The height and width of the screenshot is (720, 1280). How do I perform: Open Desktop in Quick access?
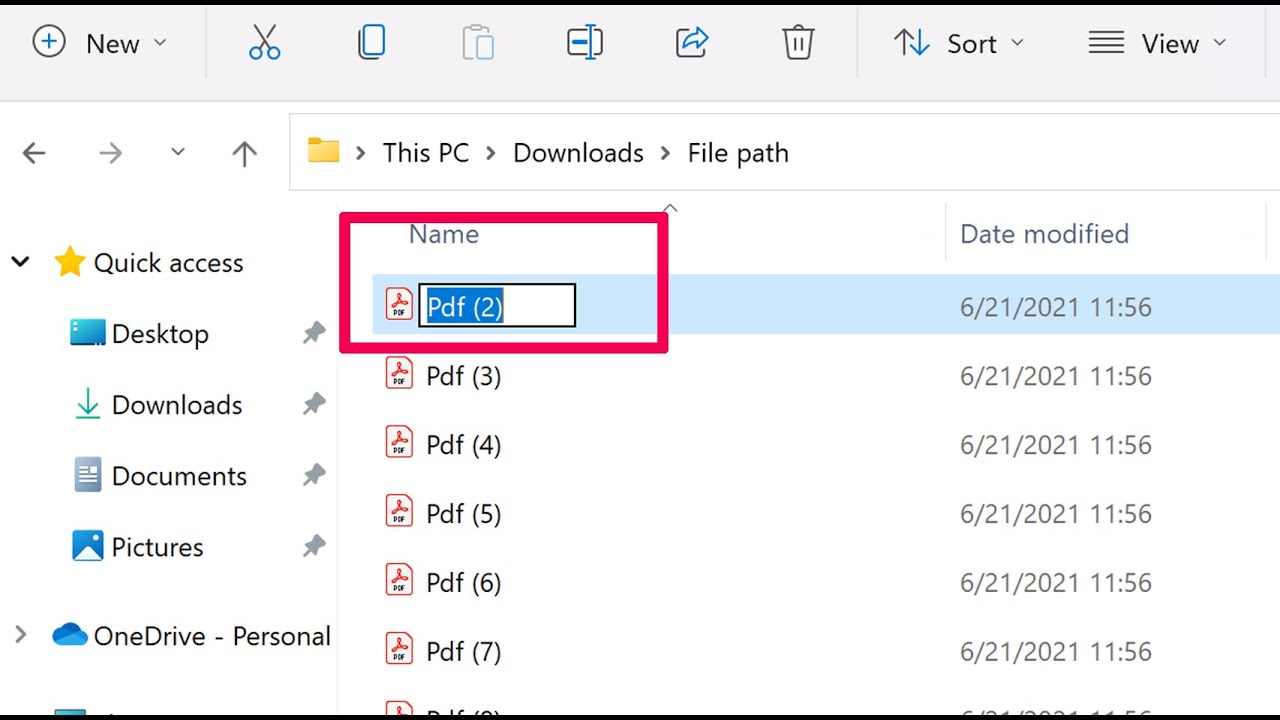pos(160,334)
